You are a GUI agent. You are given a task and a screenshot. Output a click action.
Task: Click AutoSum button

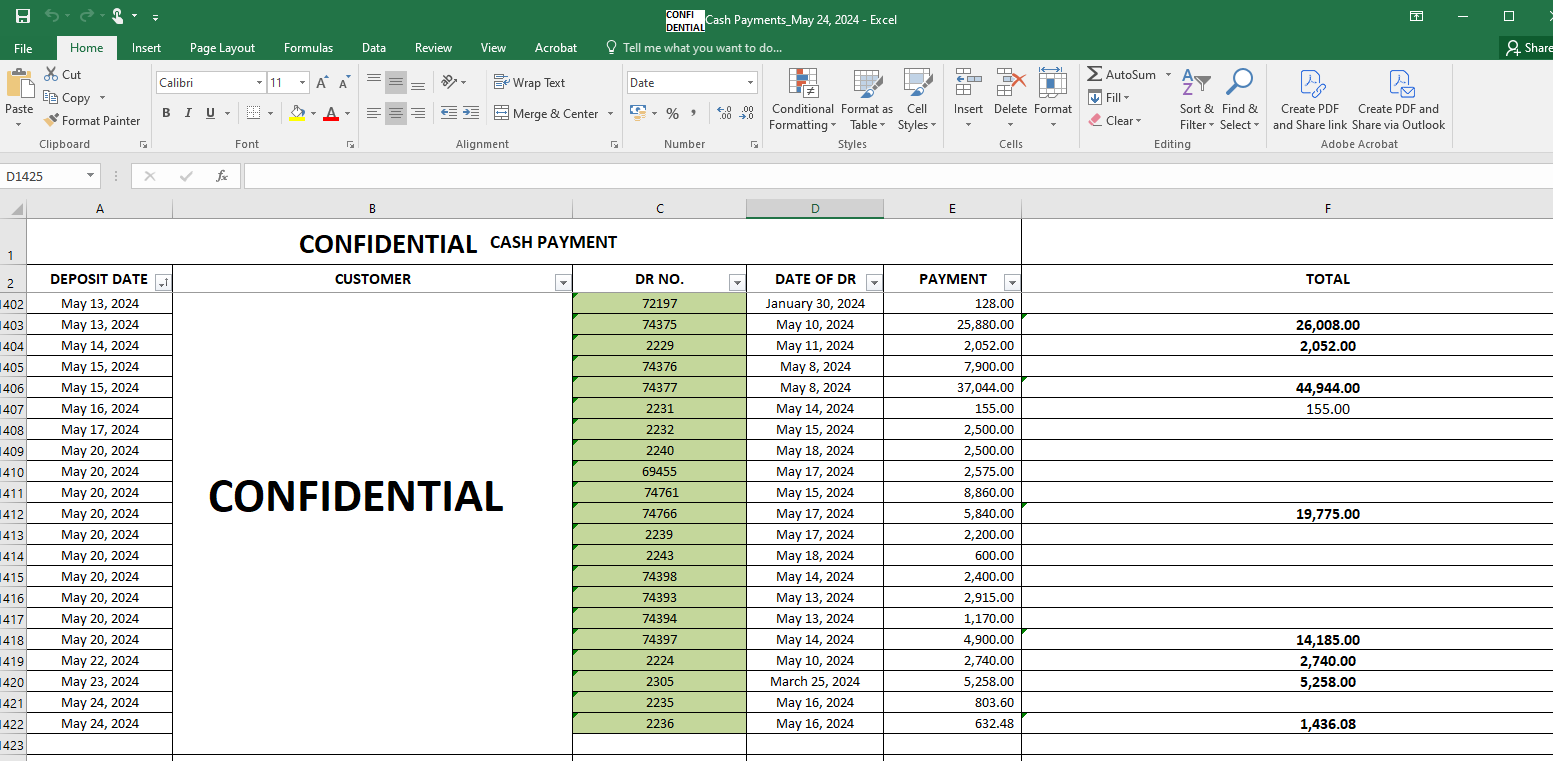1122,75
